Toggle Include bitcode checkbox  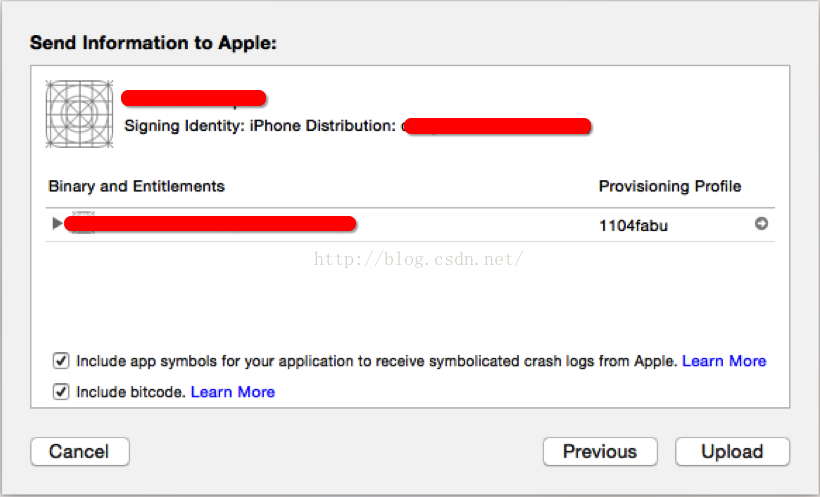click(61, 391)
